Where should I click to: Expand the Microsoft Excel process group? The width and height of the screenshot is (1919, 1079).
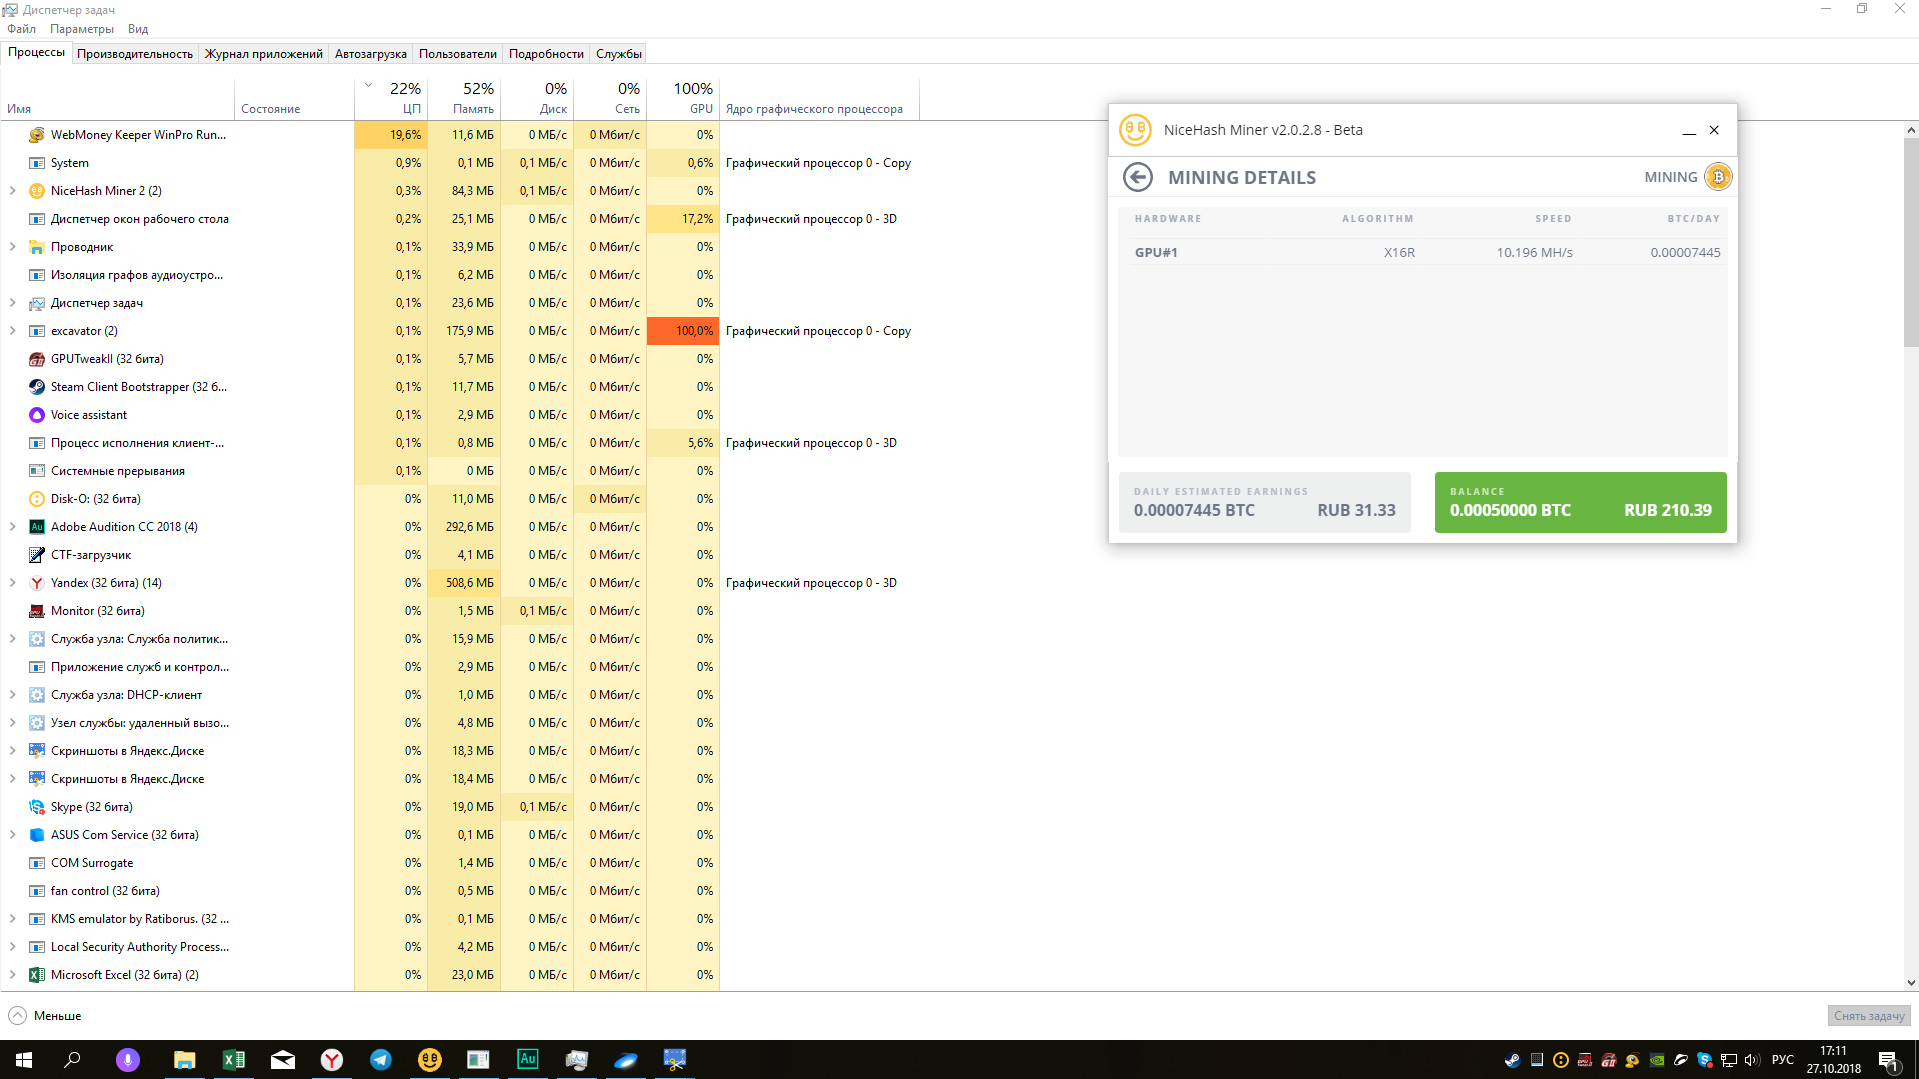pyautogui.click(x=12, y=975)
